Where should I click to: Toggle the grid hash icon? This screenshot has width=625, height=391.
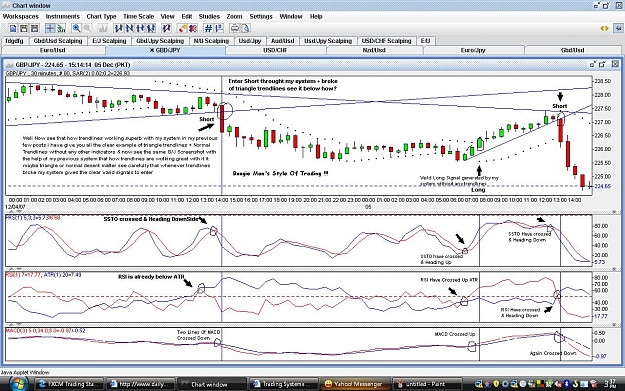point(208,28)
